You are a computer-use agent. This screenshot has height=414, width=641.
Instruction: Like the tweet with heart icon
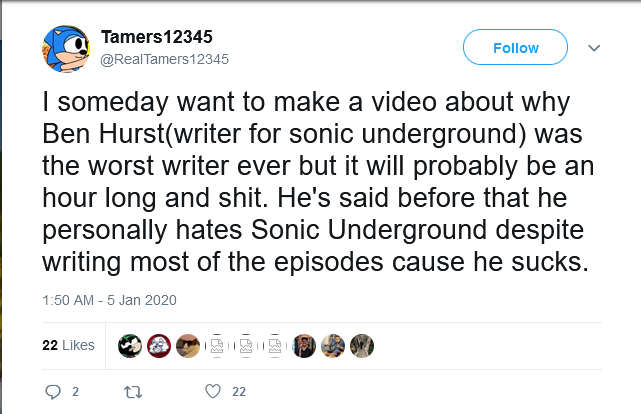pyautogui.click(x=211, y=391)
